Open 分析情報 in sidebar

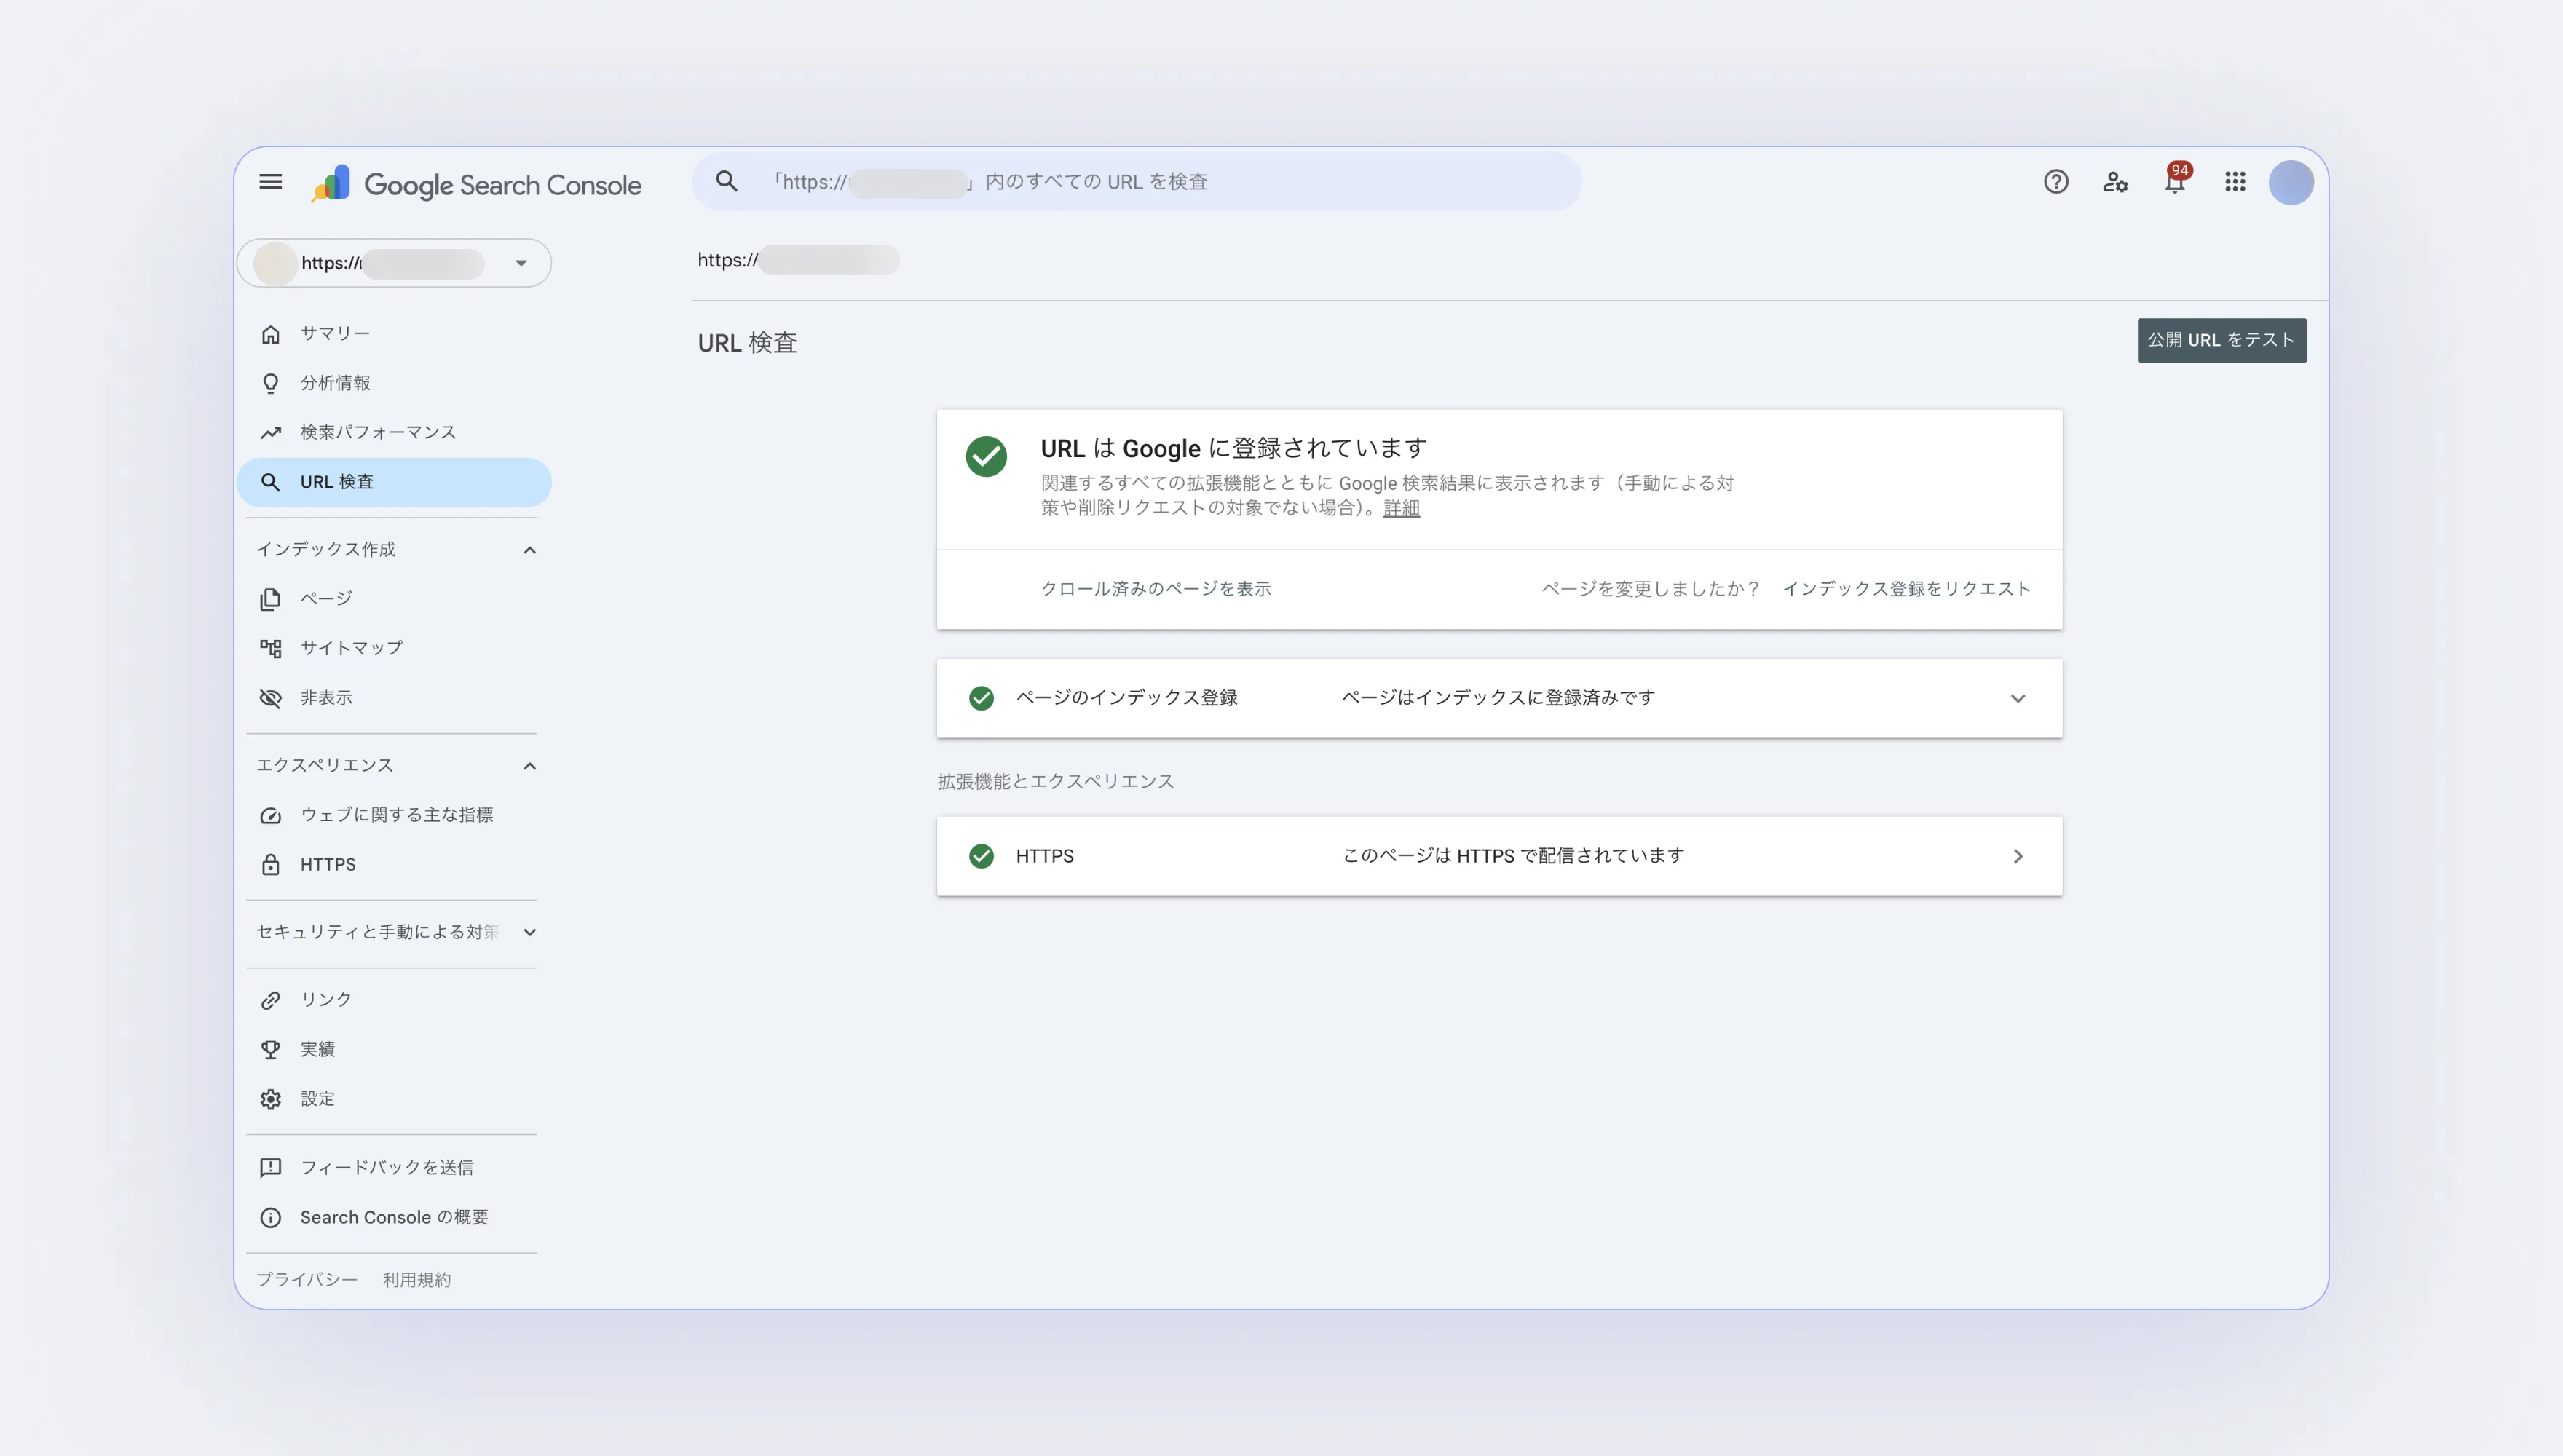pyautogui.click(x=394, y=383)
